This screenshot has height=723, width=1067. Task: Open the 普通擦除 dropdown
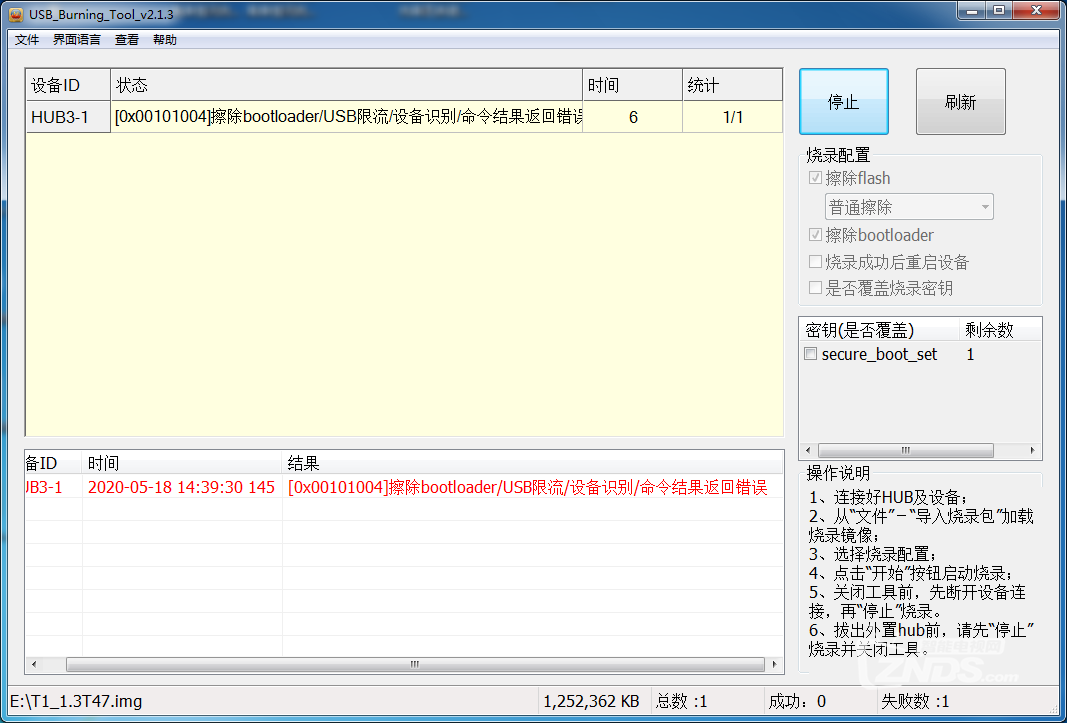tap(908, 207)
